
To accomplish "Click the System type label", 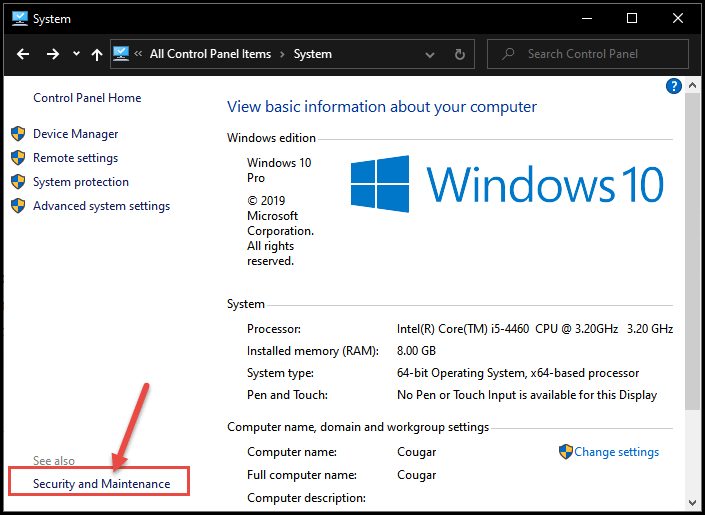I will tap(281, 373).
